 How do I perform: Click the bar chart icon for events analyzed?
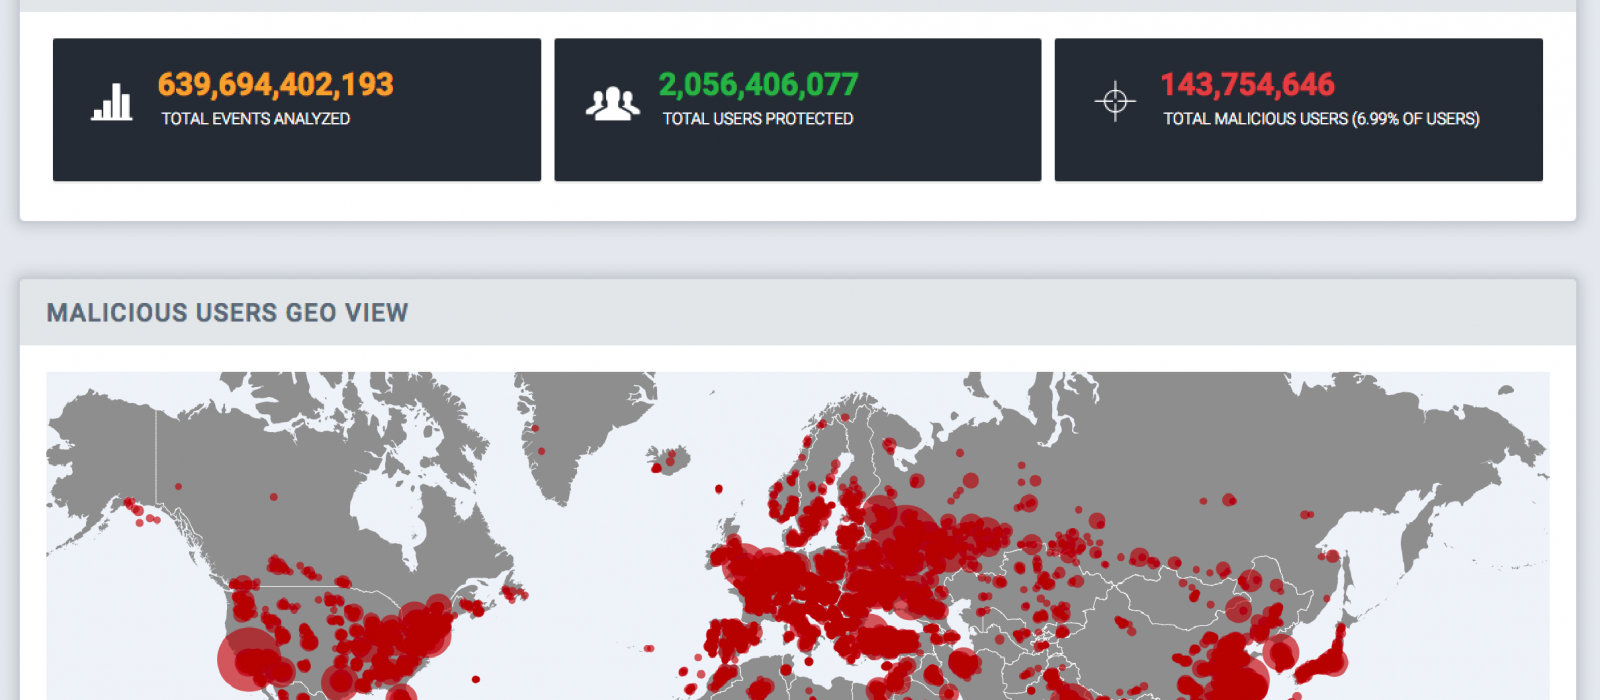click(112, 102)
